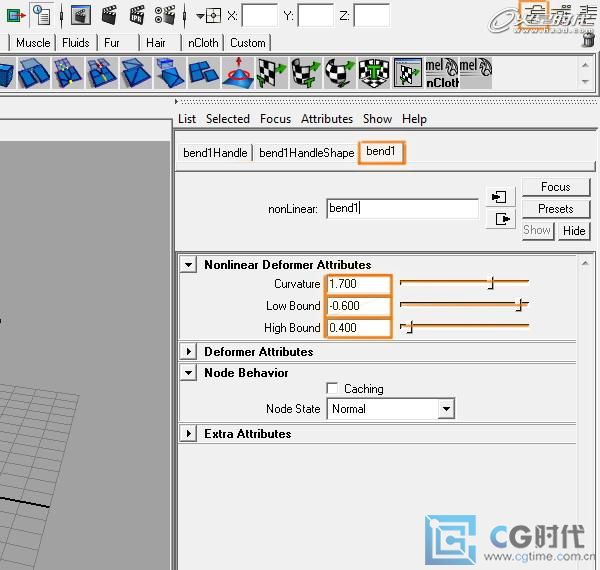Open the render view clapperboard icon
Screen dimensions: 600x570
[80, 15]
